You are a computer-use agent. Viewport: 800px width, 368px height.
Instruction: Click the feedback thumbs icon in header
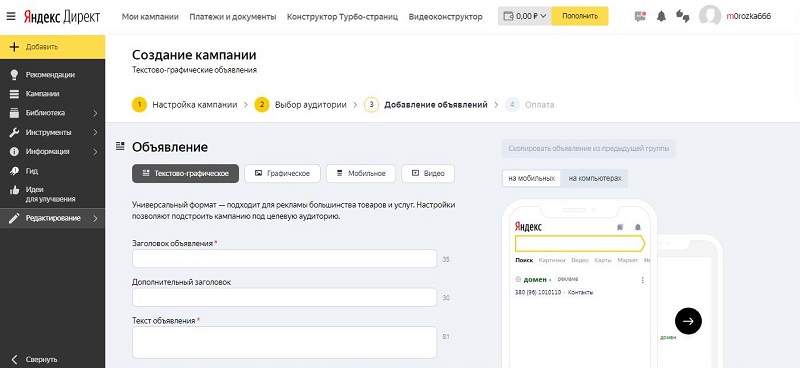coord(683,16)
